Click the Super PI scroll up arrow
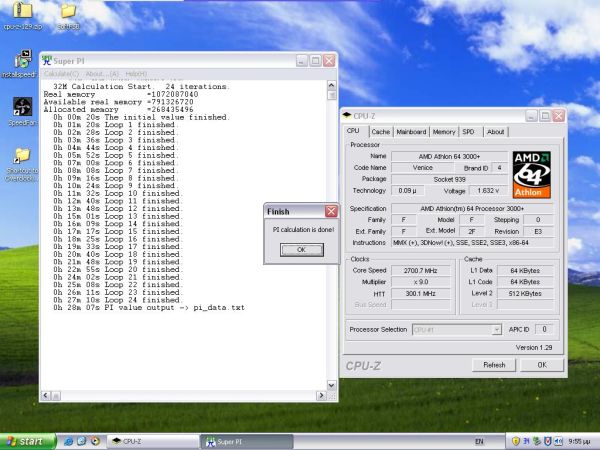Screen dimensions: 600x450 (331, 85)
